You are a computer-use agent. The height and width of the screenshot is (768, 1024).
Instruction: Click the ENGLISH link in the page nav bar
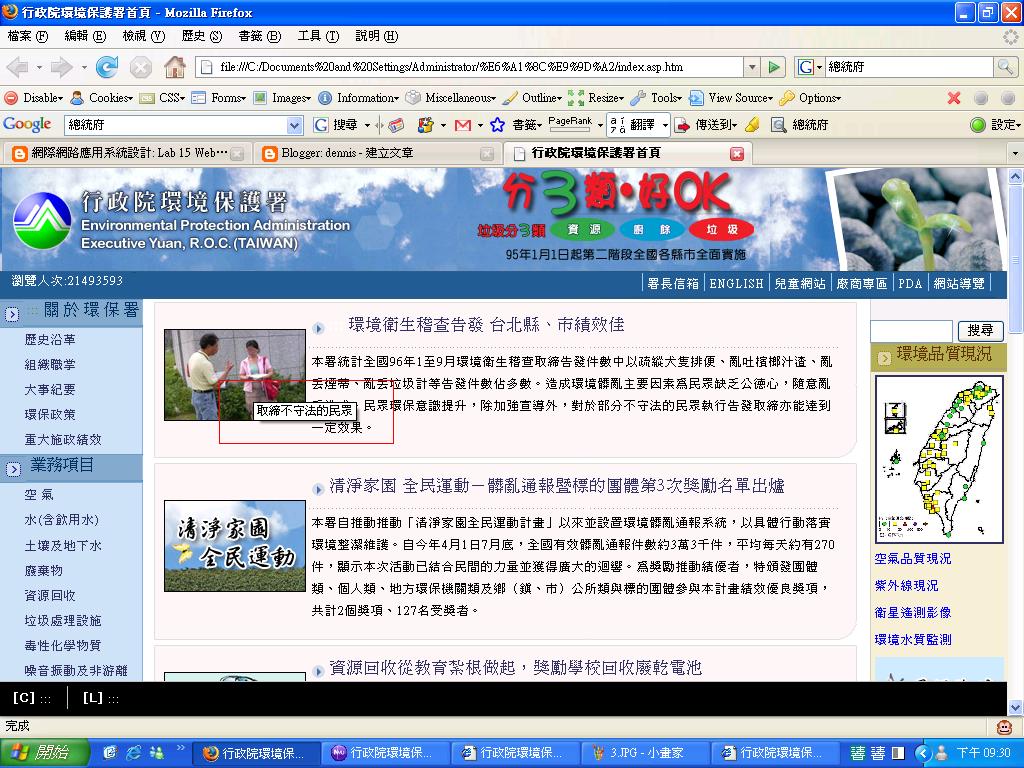736,283
